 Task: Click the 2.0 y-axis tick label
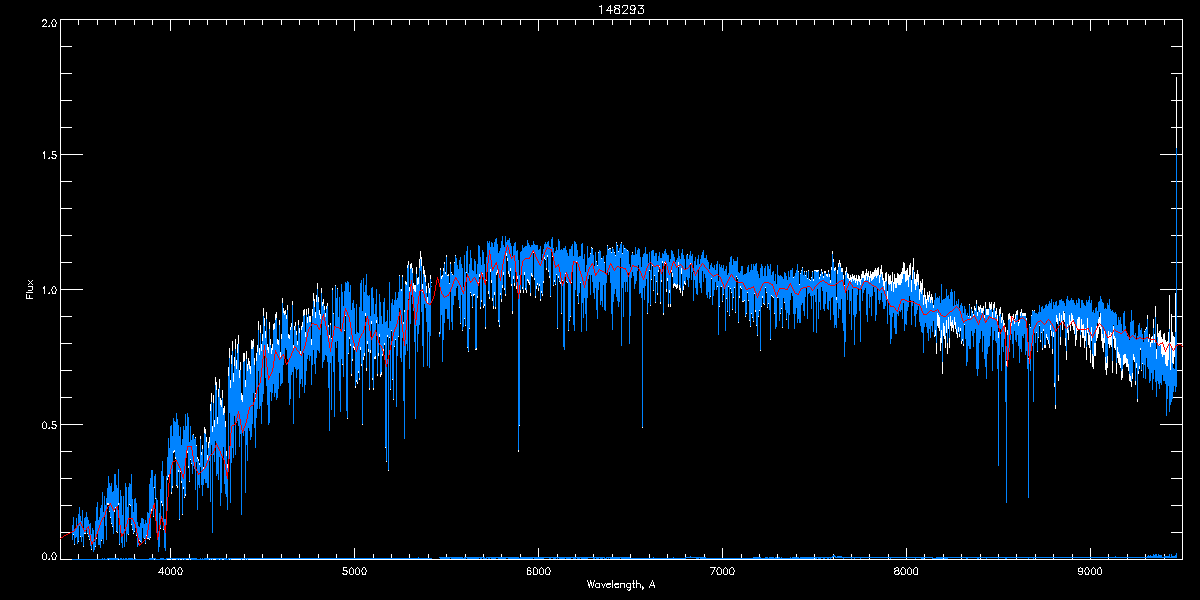(x=47, y=22)
